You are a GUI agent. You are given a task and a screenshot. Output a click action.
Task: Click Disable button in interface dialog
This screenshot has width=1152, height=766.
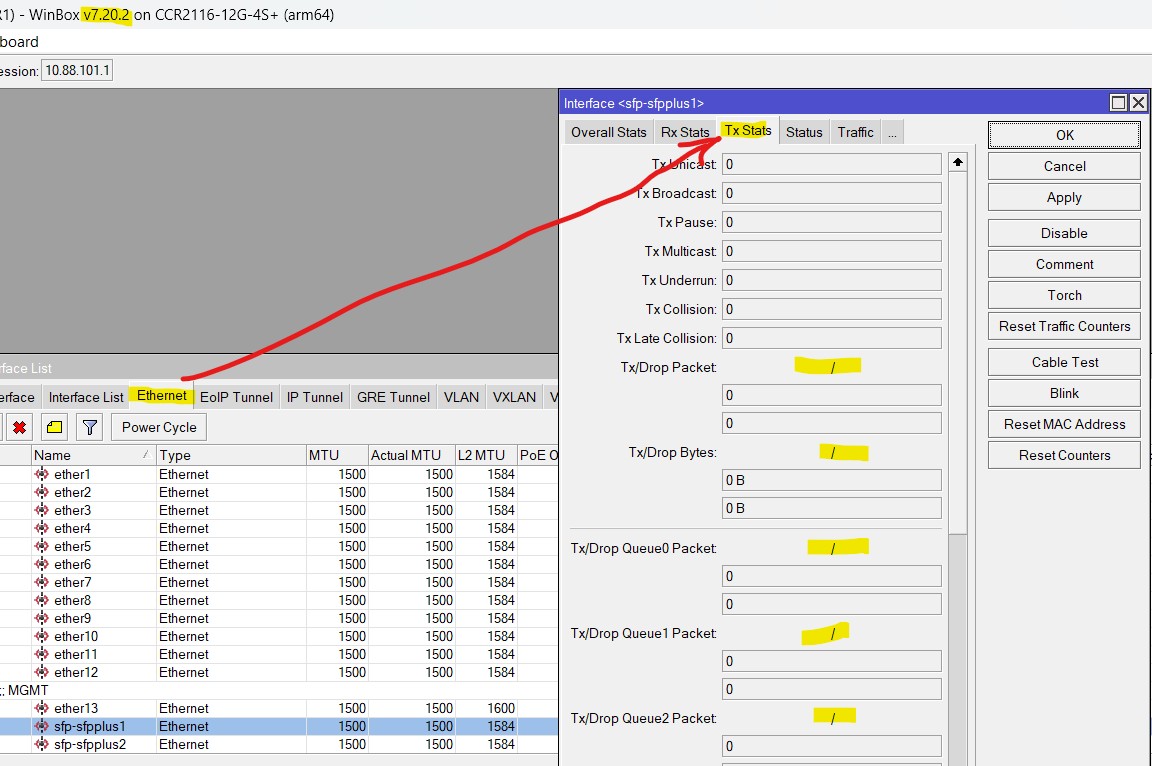coord(1064,233)
